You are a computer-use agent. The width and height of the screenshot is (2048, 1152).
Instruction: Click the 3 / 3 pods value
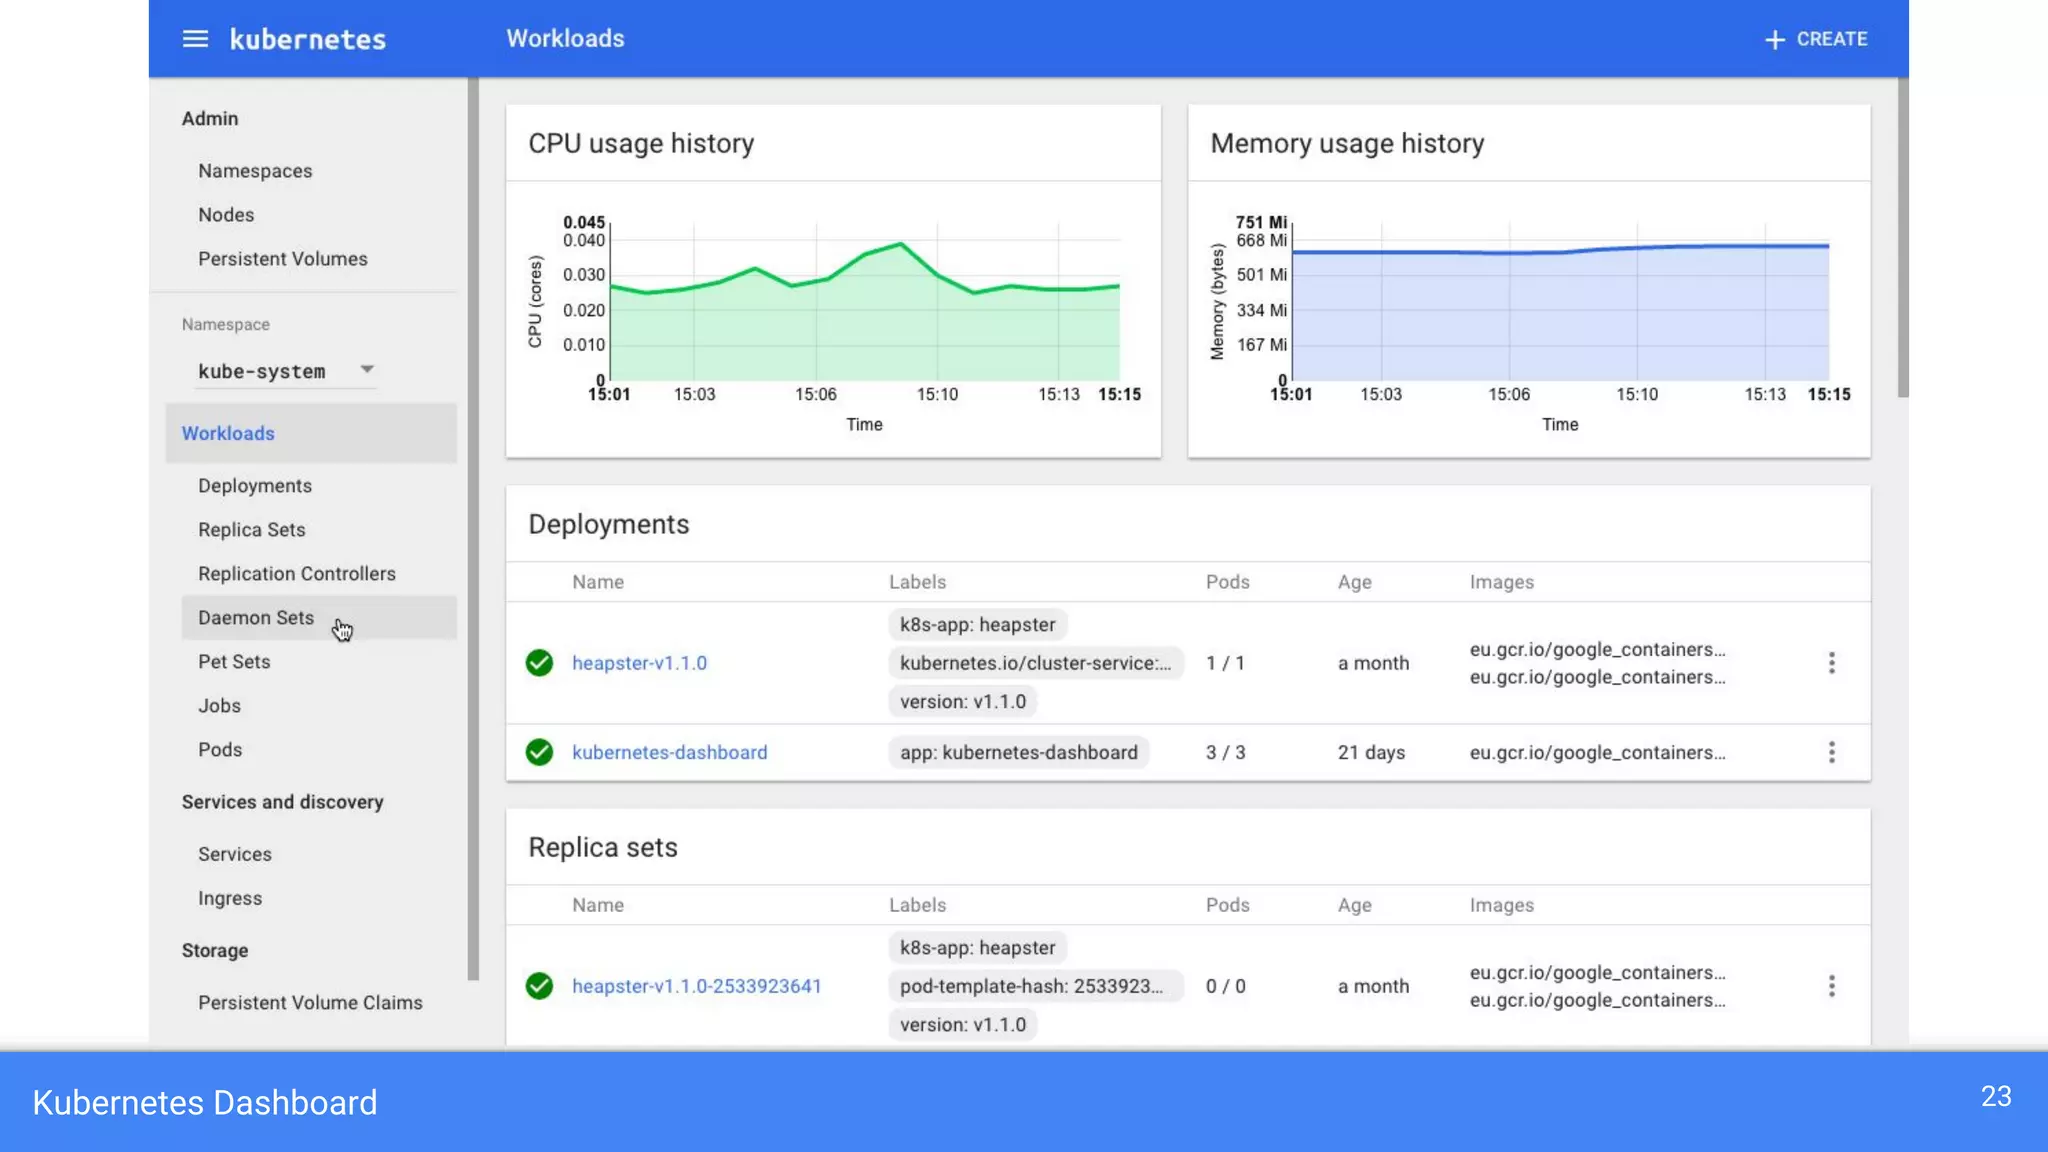(1226, 752)
